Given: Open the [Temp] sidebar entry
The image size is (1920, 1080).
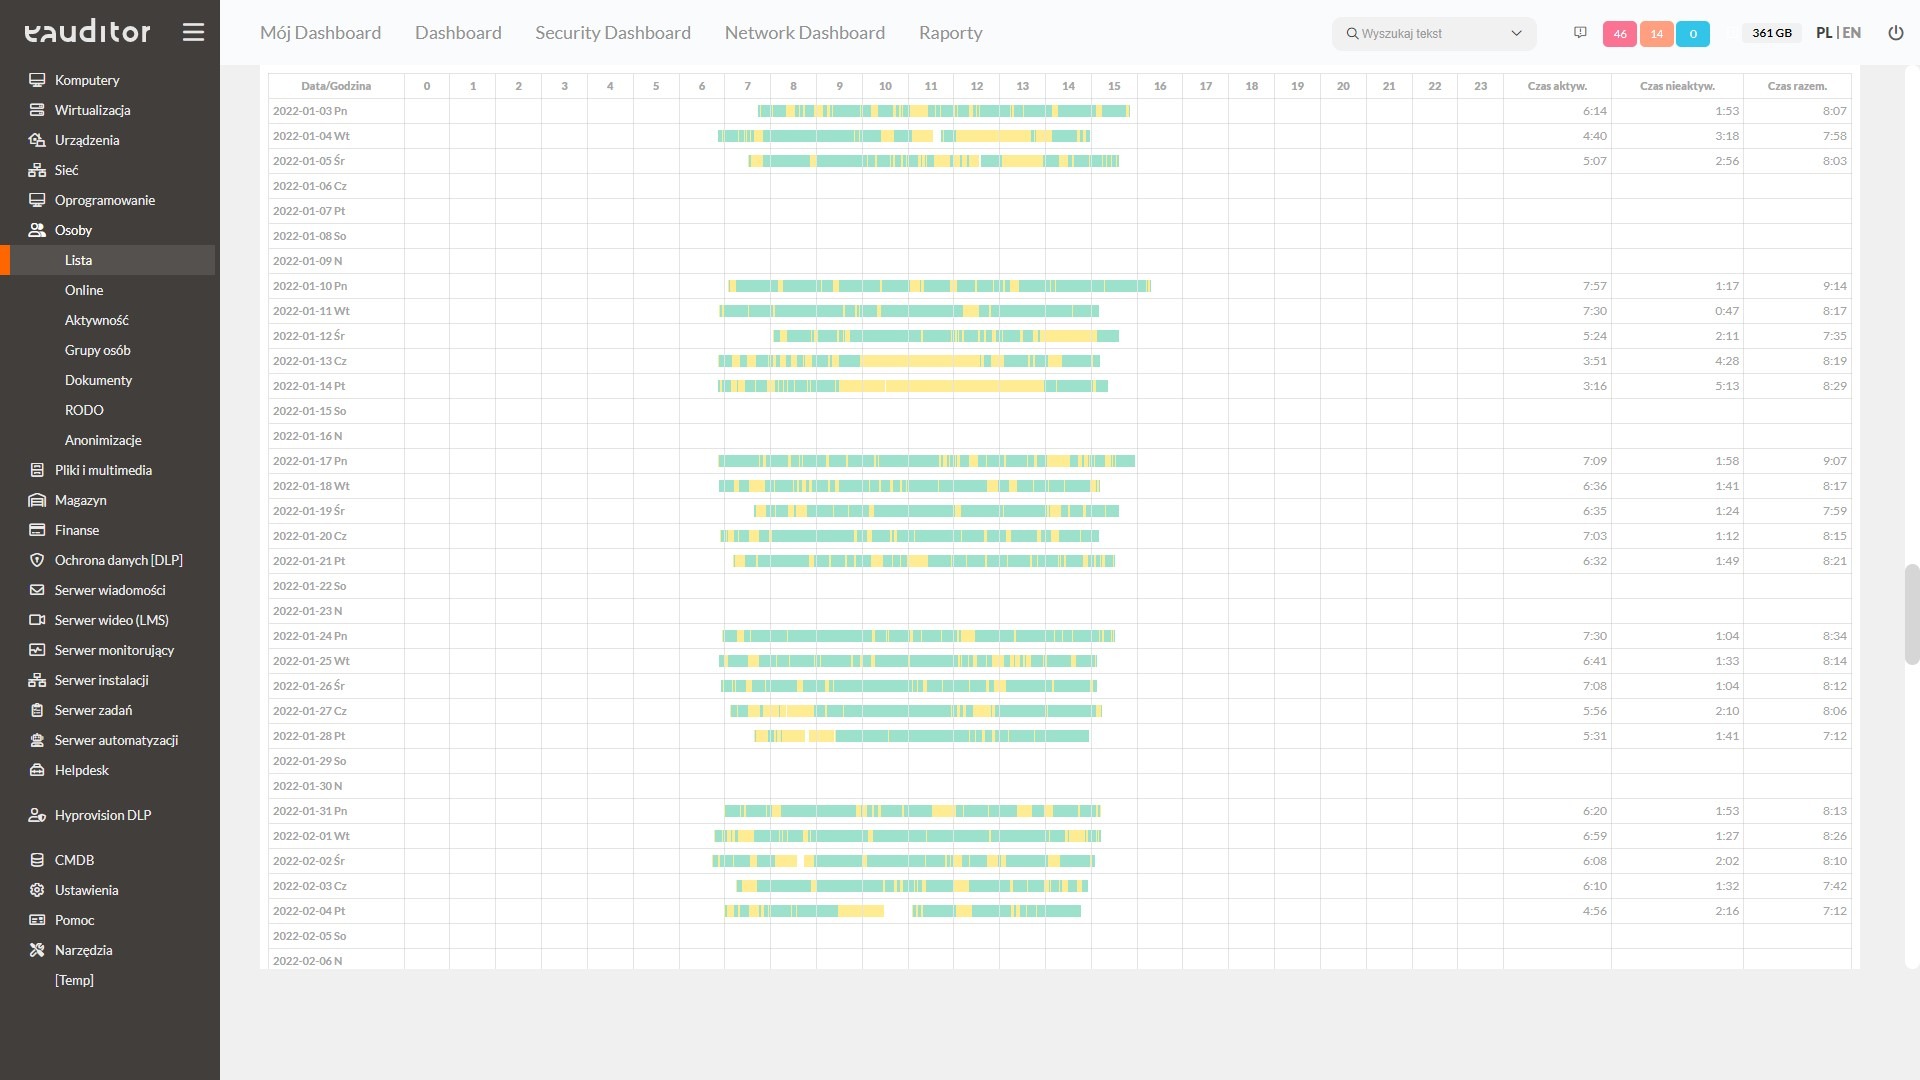Looking at the screenshot, I should click(x=74, y=980).
